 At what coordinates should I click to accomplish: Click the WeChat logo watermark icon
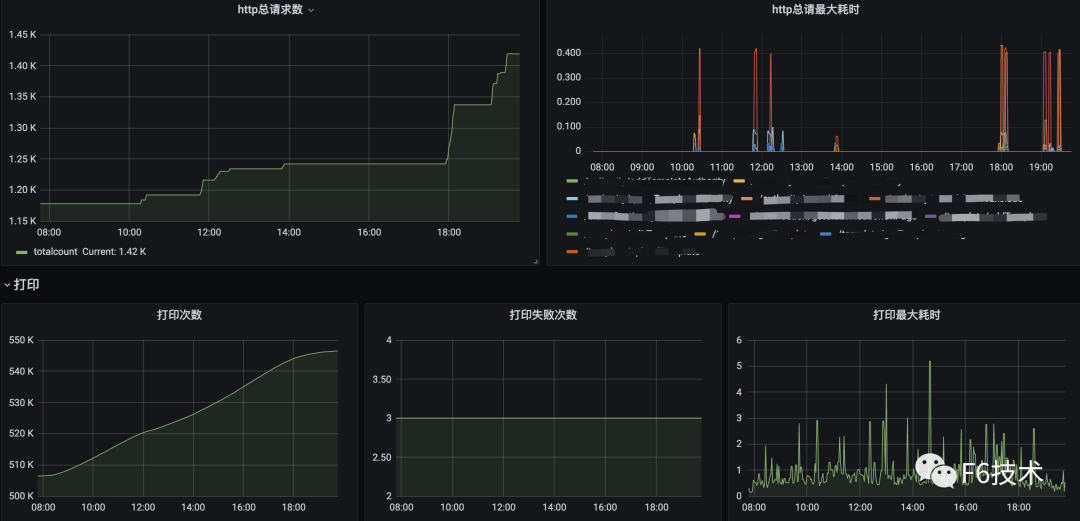(x=938, y=470)
